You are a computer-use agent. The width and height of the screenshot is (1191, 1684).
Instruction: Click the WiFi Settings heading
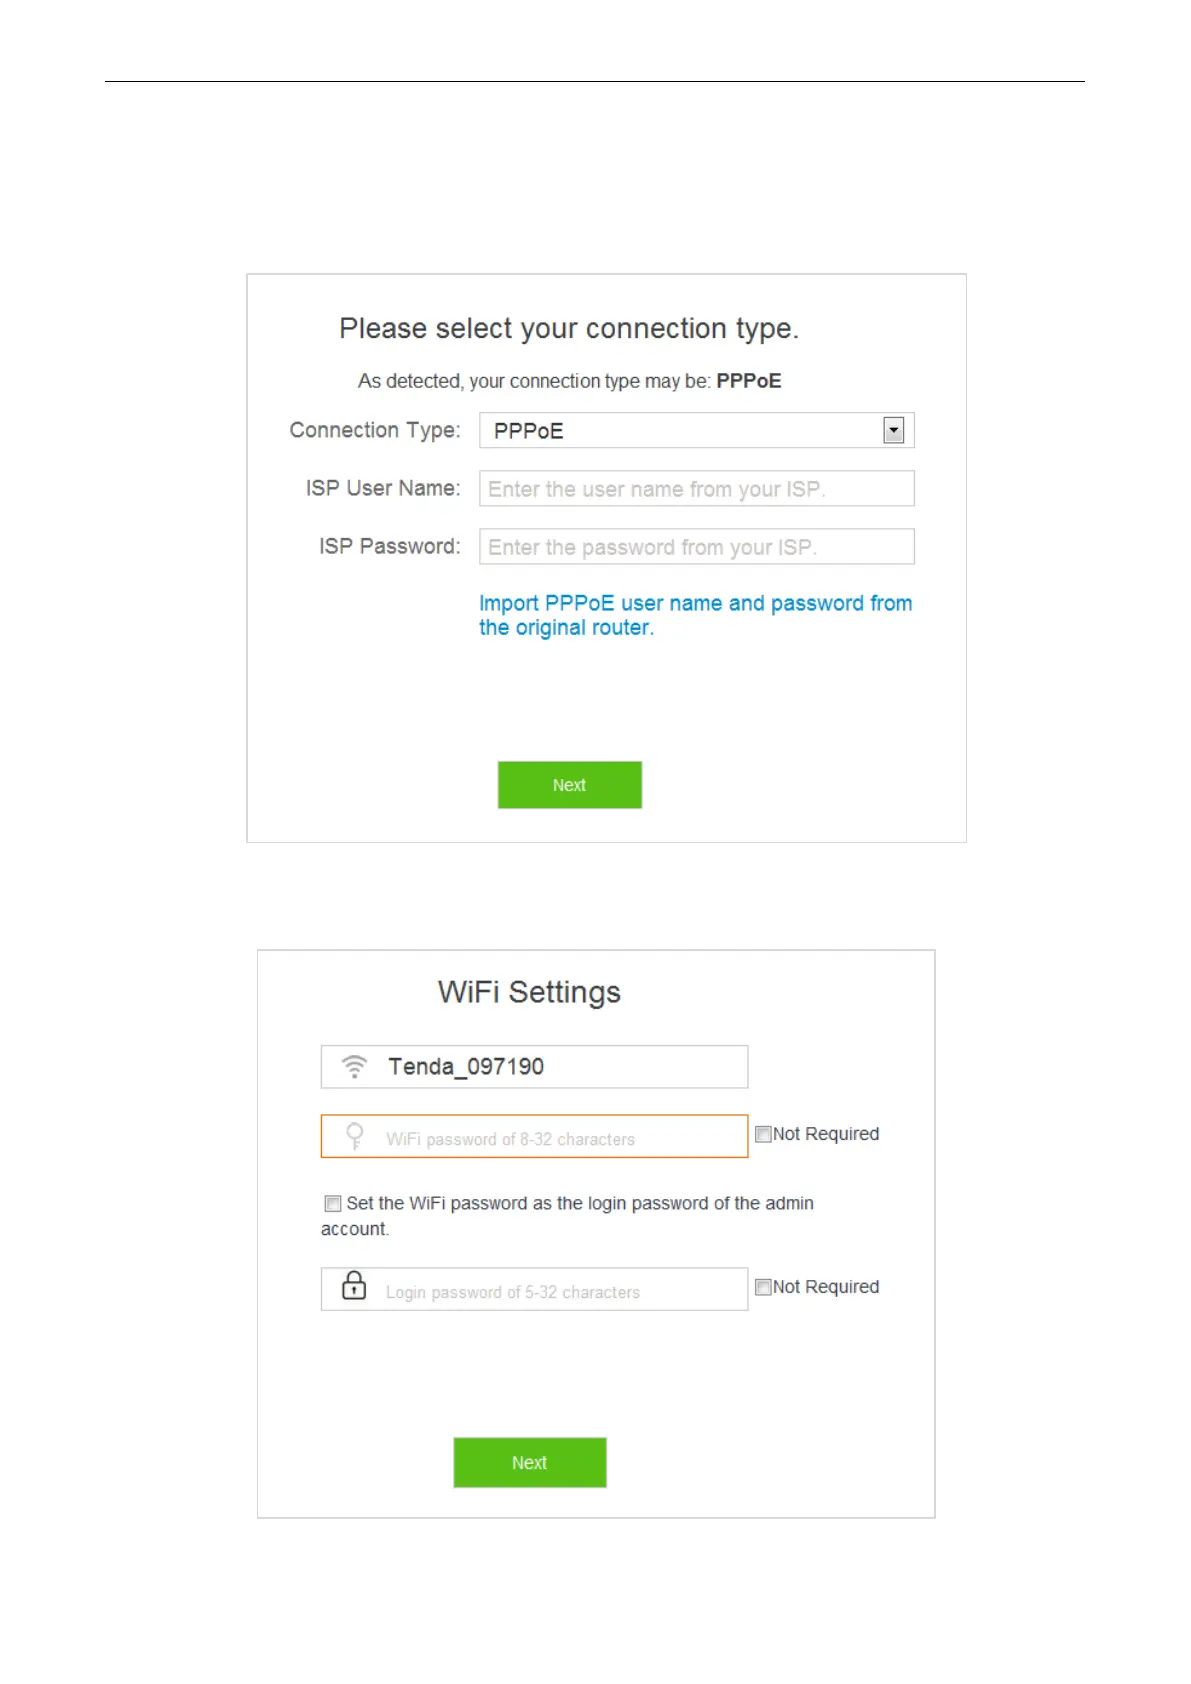529,992
